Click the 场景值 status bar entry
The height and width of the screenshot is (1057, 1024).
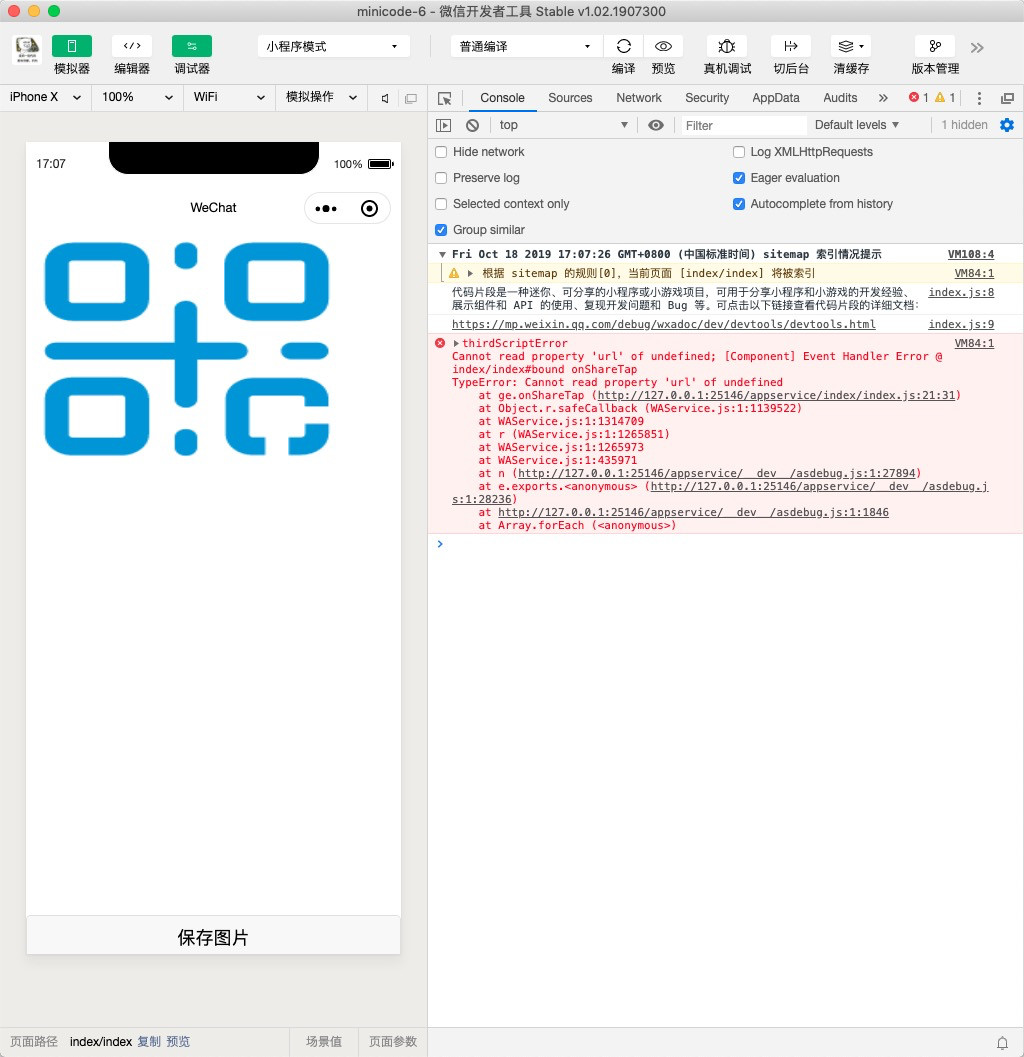tap(324, 1042)
